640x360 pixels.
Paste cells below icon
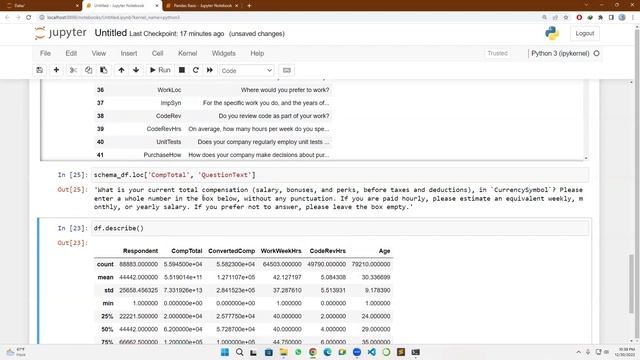(104, 70)
